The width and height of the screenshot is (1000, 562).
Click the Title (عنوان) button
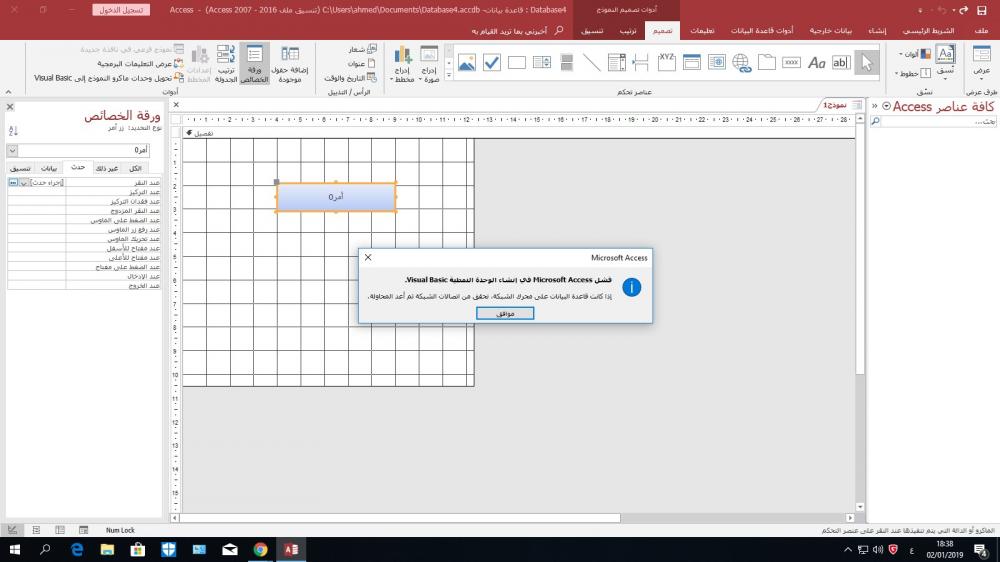(x=361, y=64)
